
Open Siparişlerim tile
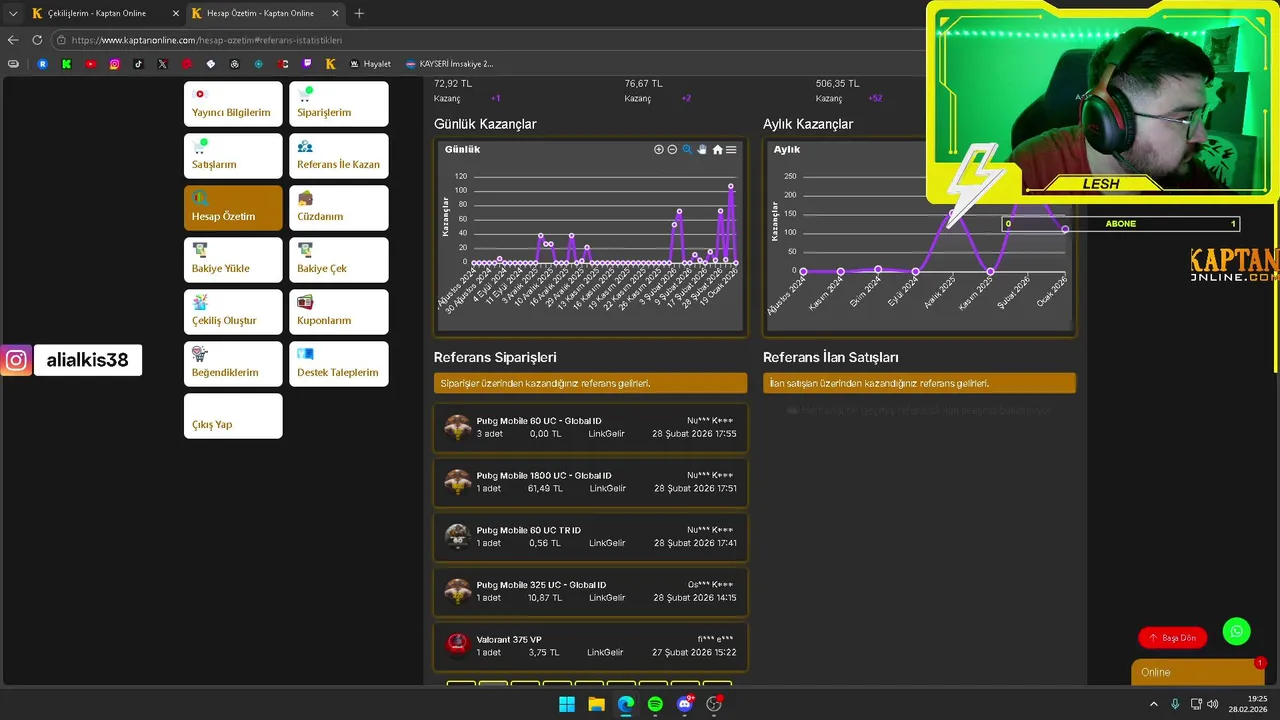click(x=339, y=104)
